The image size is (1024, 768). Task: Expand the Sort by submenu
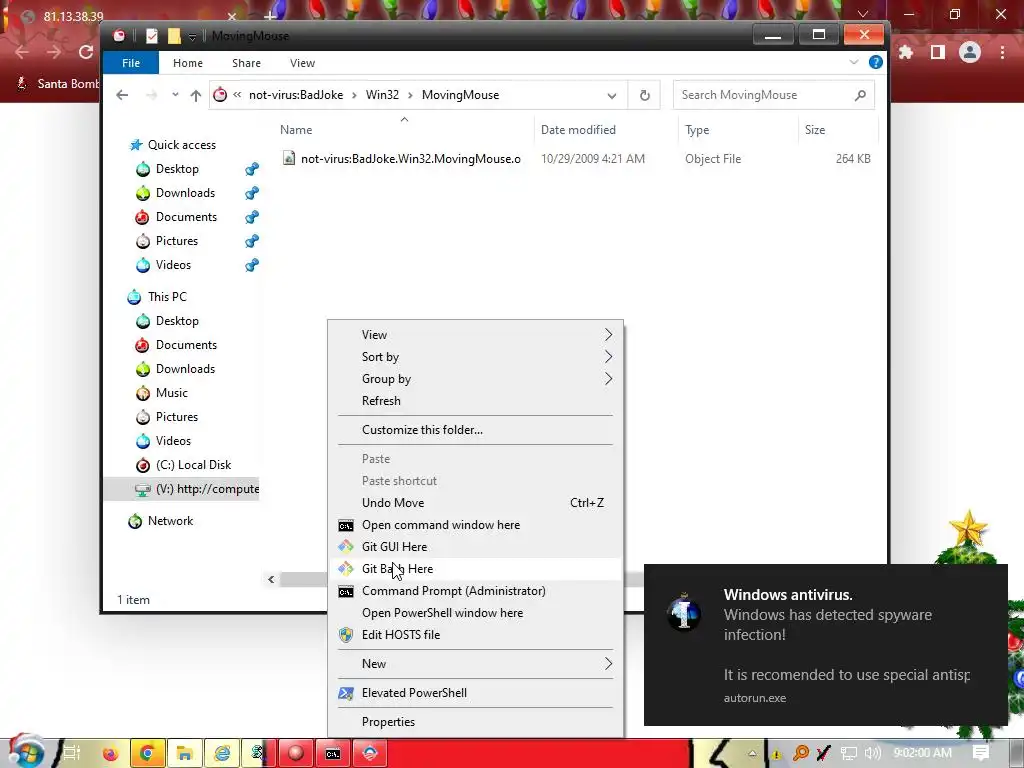click(x=475, y=357)
